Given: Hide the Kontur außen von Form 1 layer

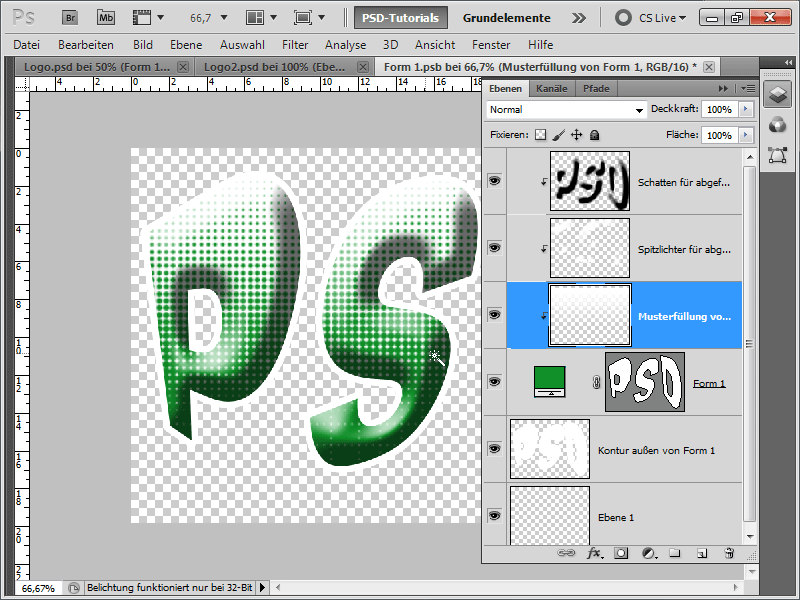Looking at the screenshot, I should (x=494, y=448).
